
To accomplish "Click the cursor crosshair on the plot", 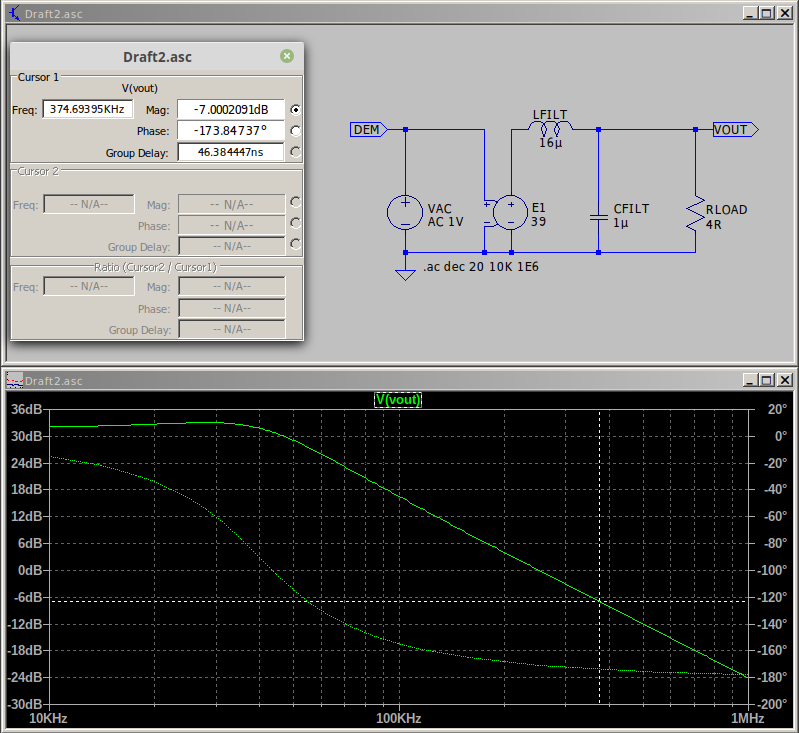I will [599, 601].
